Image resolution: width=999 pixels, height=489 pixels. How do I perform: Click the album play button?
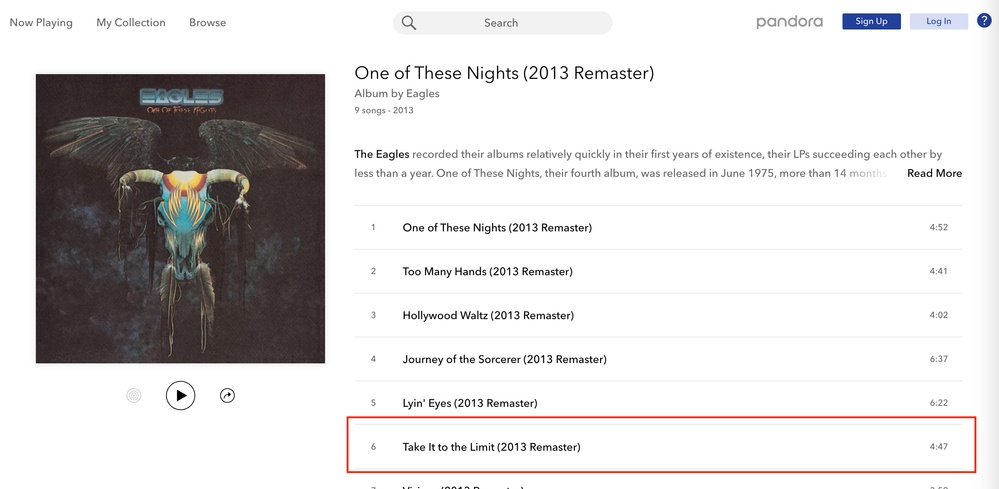(x=180, y=395)
